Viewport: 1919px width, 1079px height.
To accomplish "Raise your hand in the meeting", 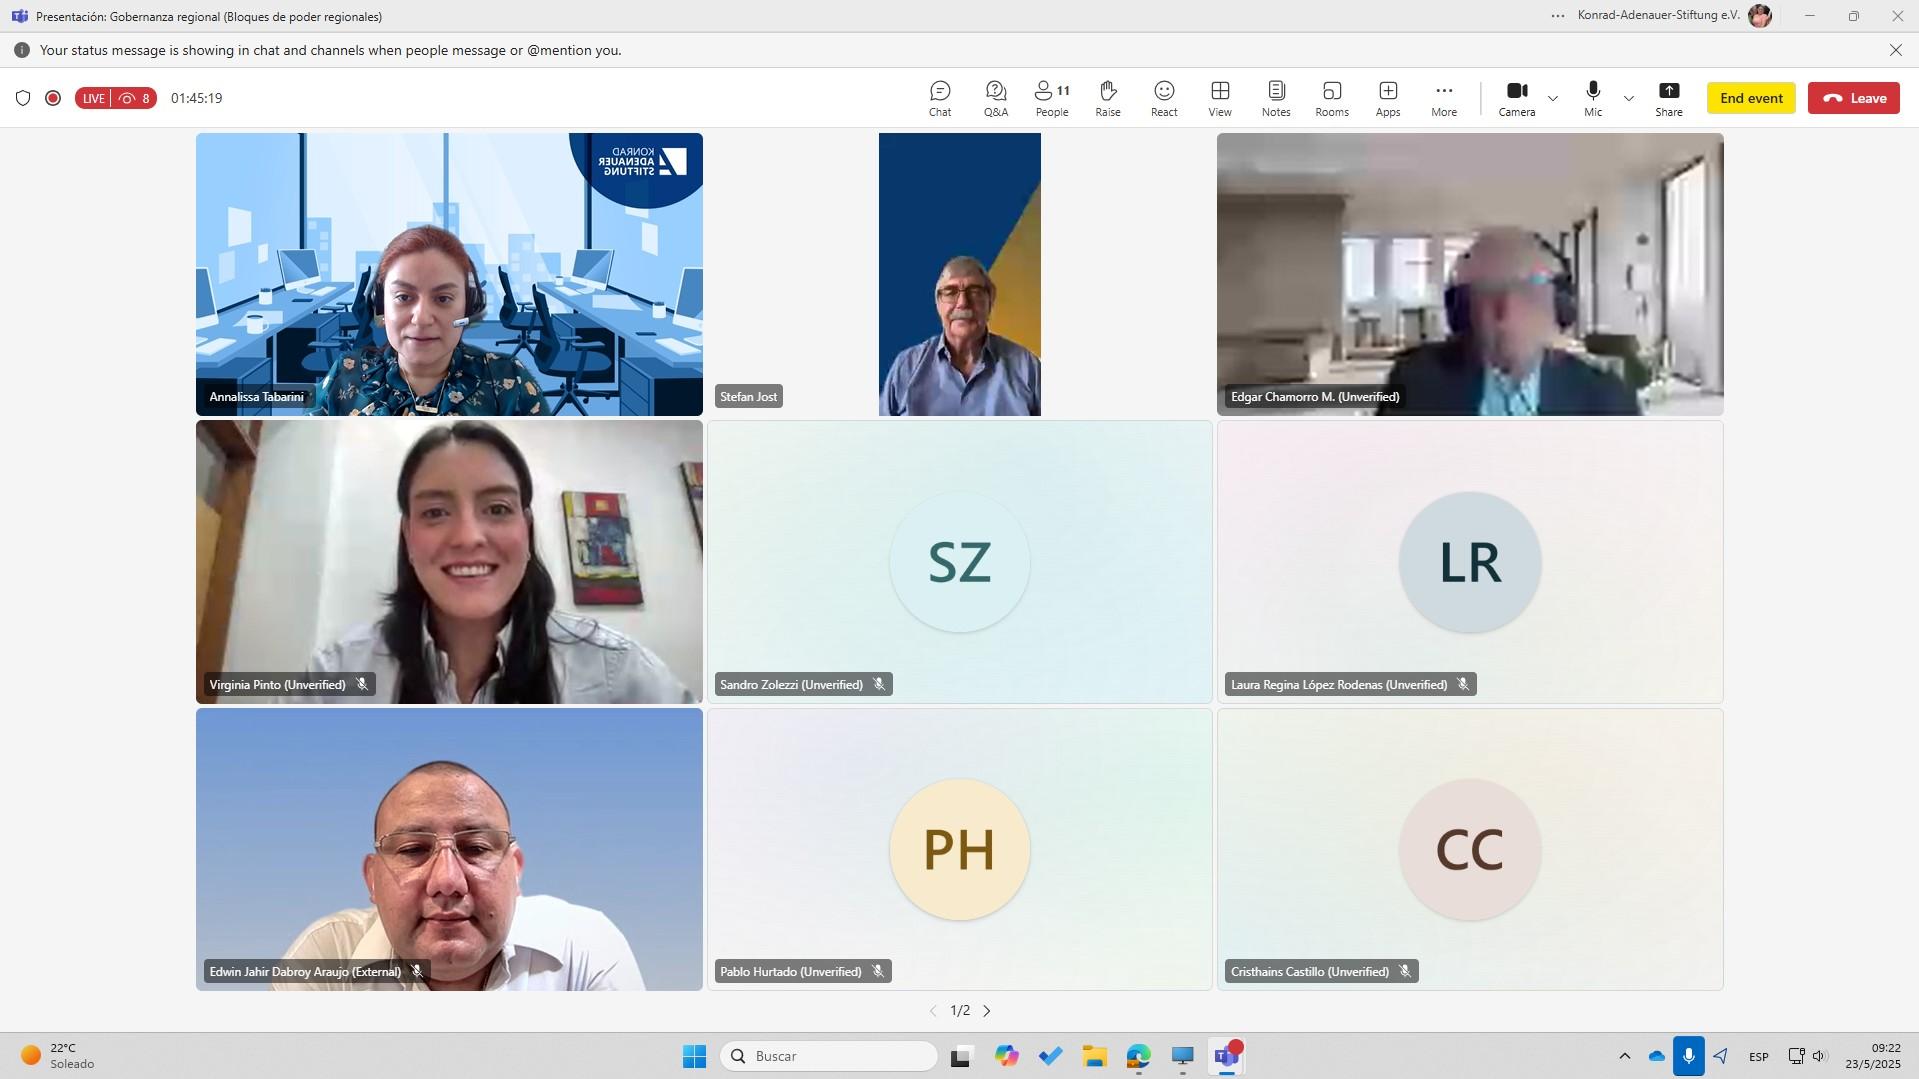I will tap(1107, 98).
